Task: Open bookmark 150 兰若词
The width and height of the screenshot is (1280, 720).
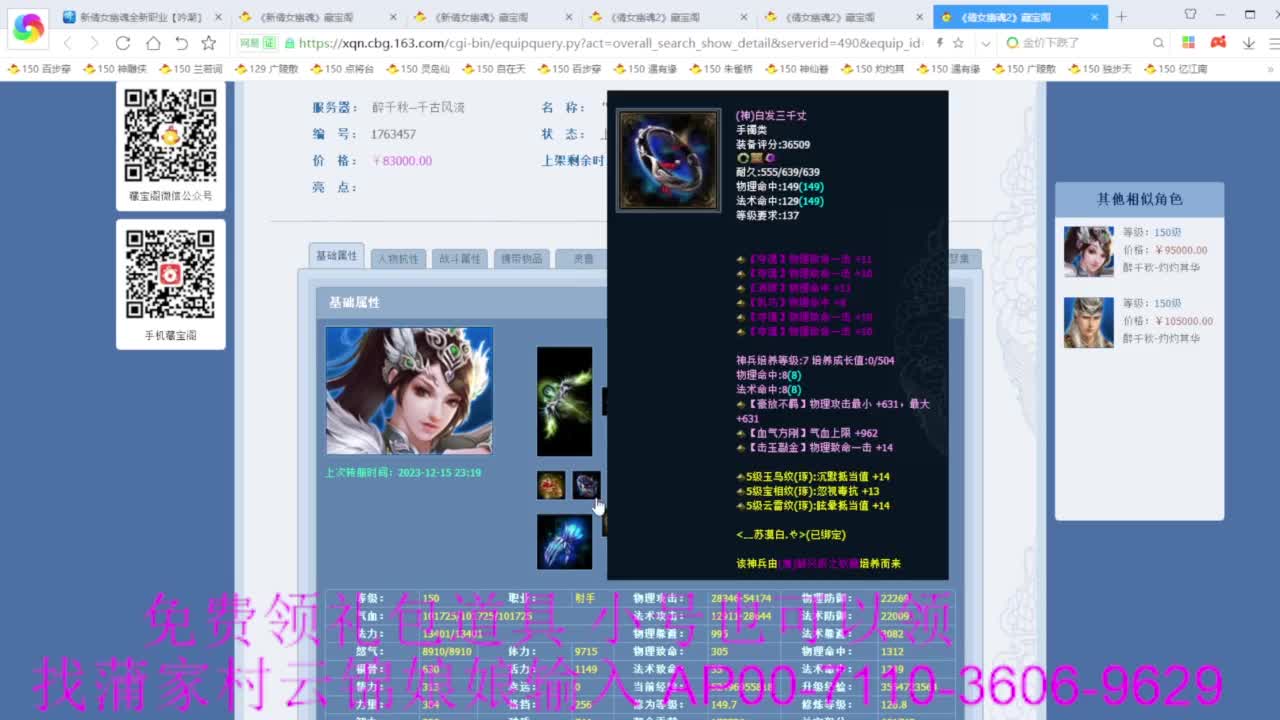Action: (189, 69)
